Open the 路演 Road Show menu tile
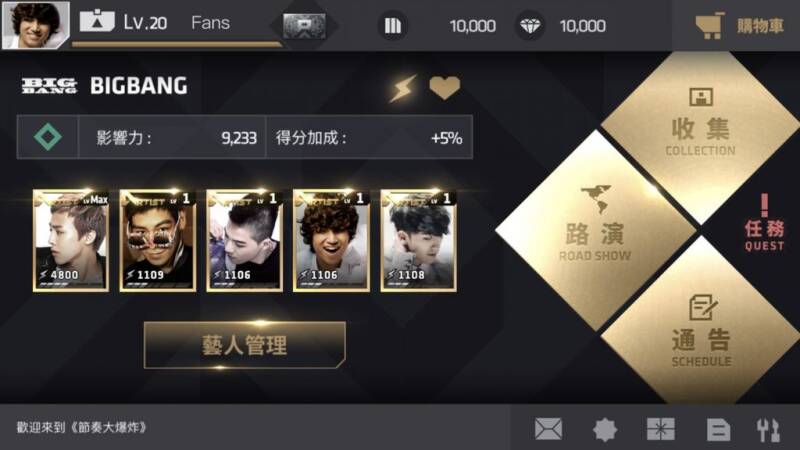The image size is (800, 450). [x=595, y=232]
